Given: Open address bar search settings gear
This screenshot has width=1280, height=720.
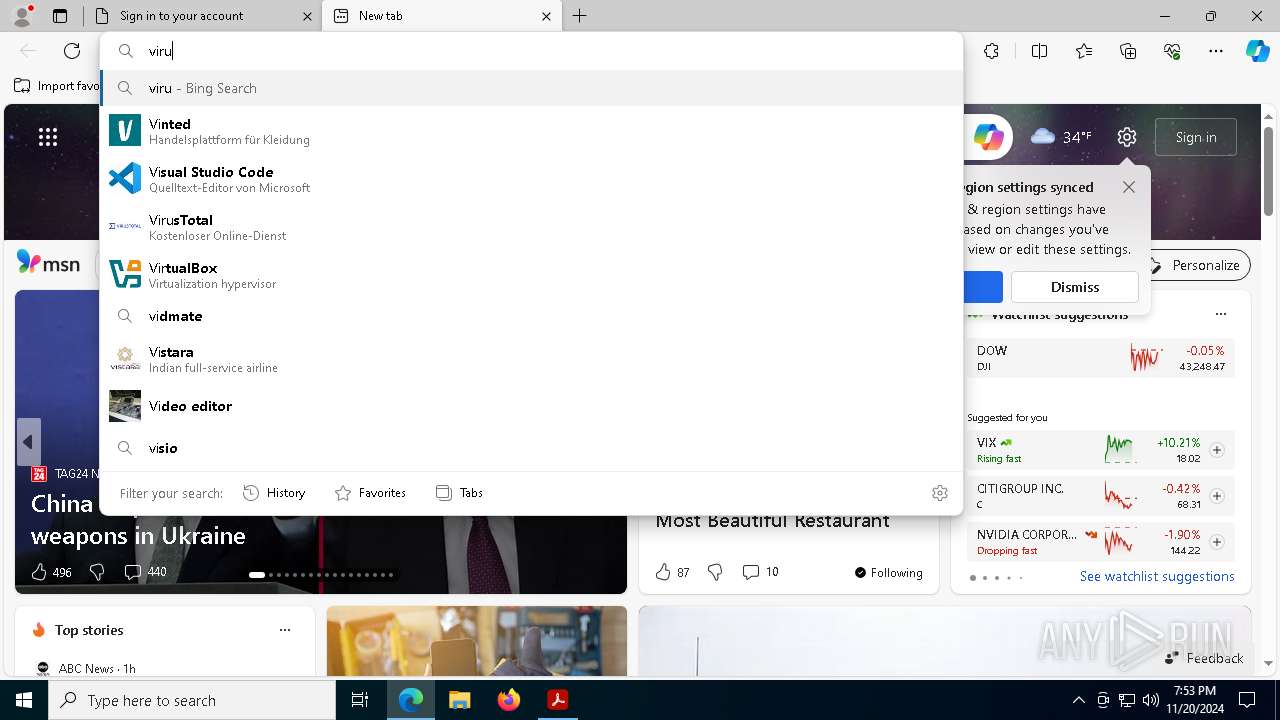Looking at the screenshot, I should tap(940, 492).
